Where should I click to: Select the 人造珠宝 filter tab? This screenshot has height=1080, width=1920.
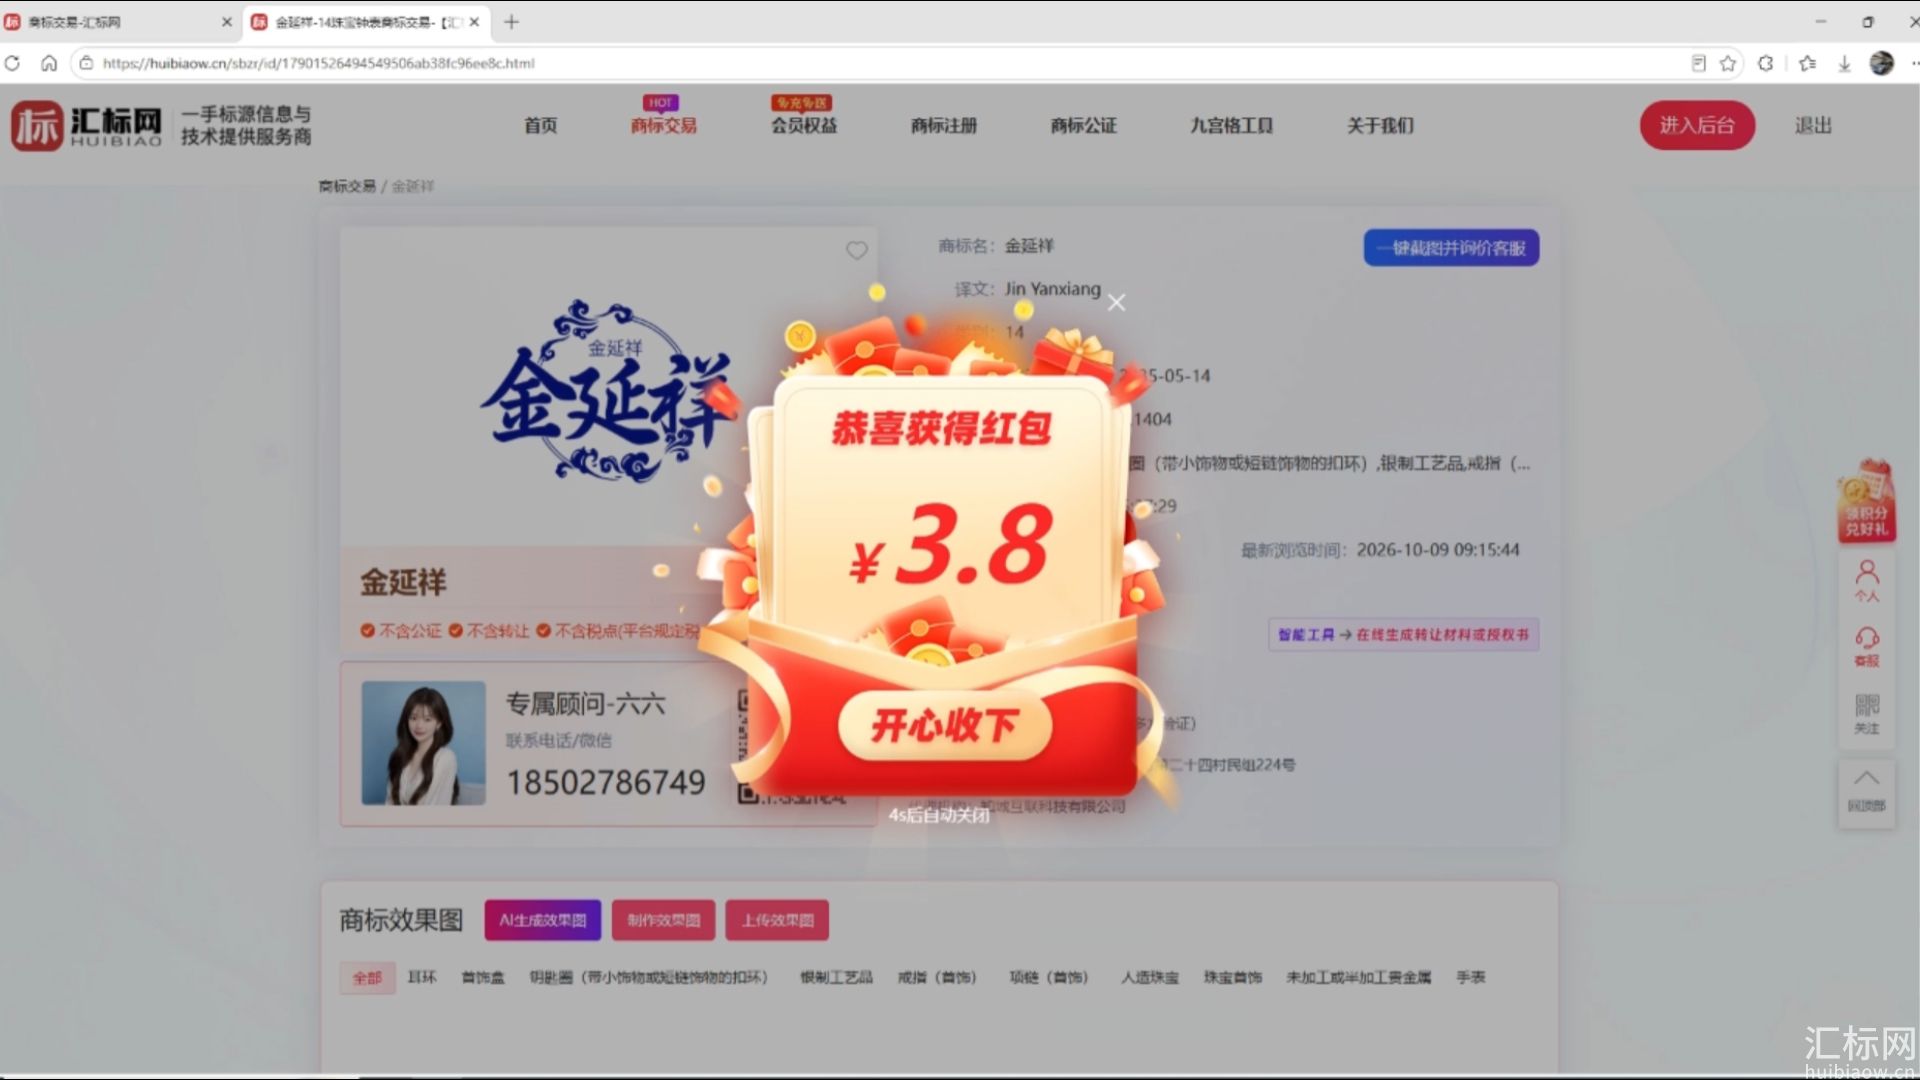(x=1150, y=977)
